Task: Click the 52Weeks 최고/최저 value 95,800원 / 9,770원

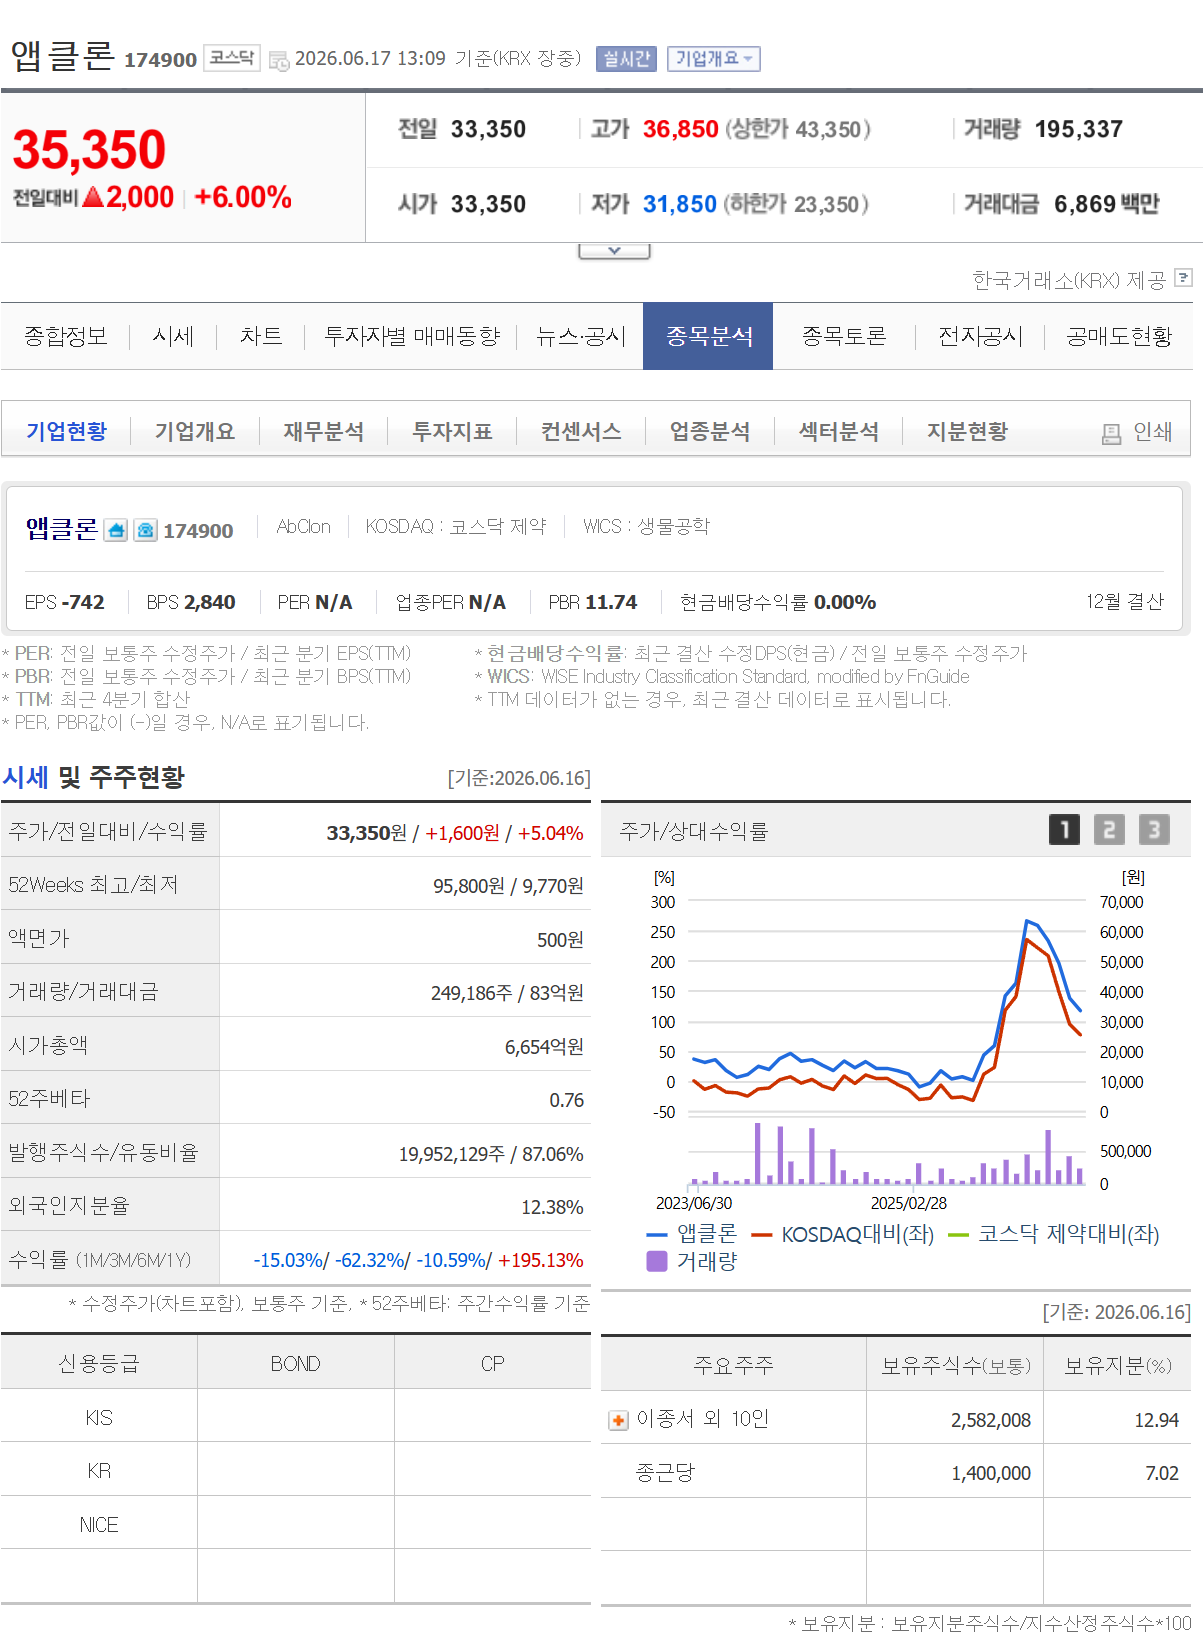Action: coord(507,886)
